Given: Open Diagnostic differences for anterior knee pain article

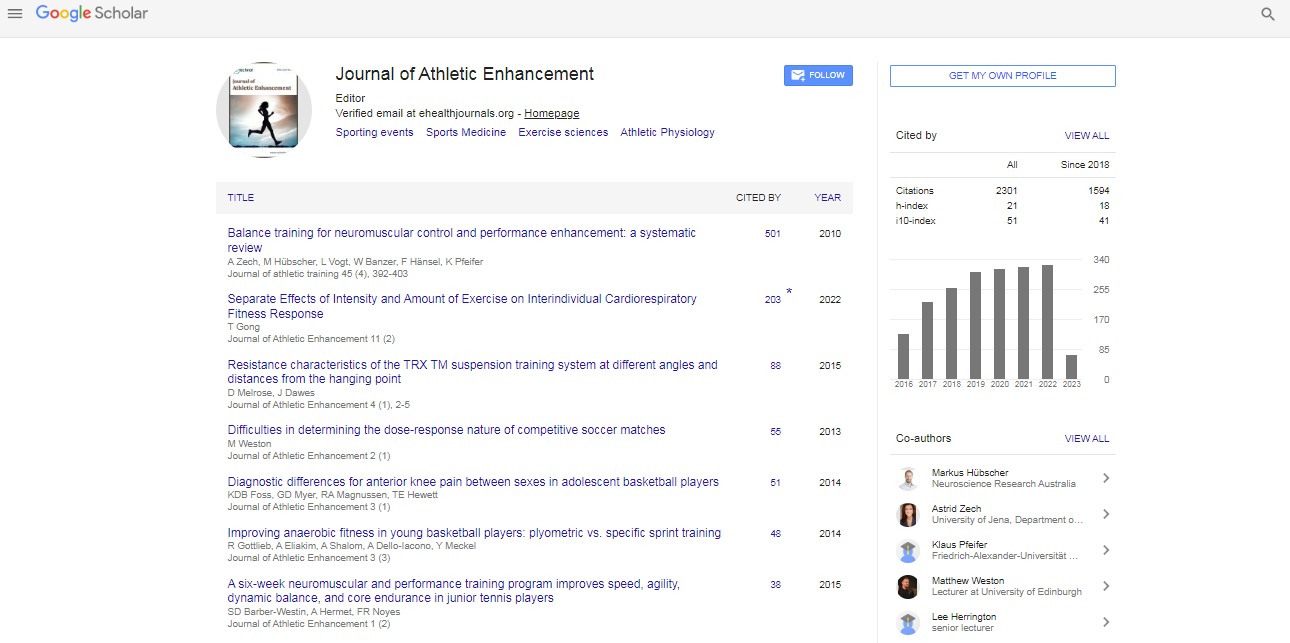Looking at the screenshot, I should [x=473, y=482].
